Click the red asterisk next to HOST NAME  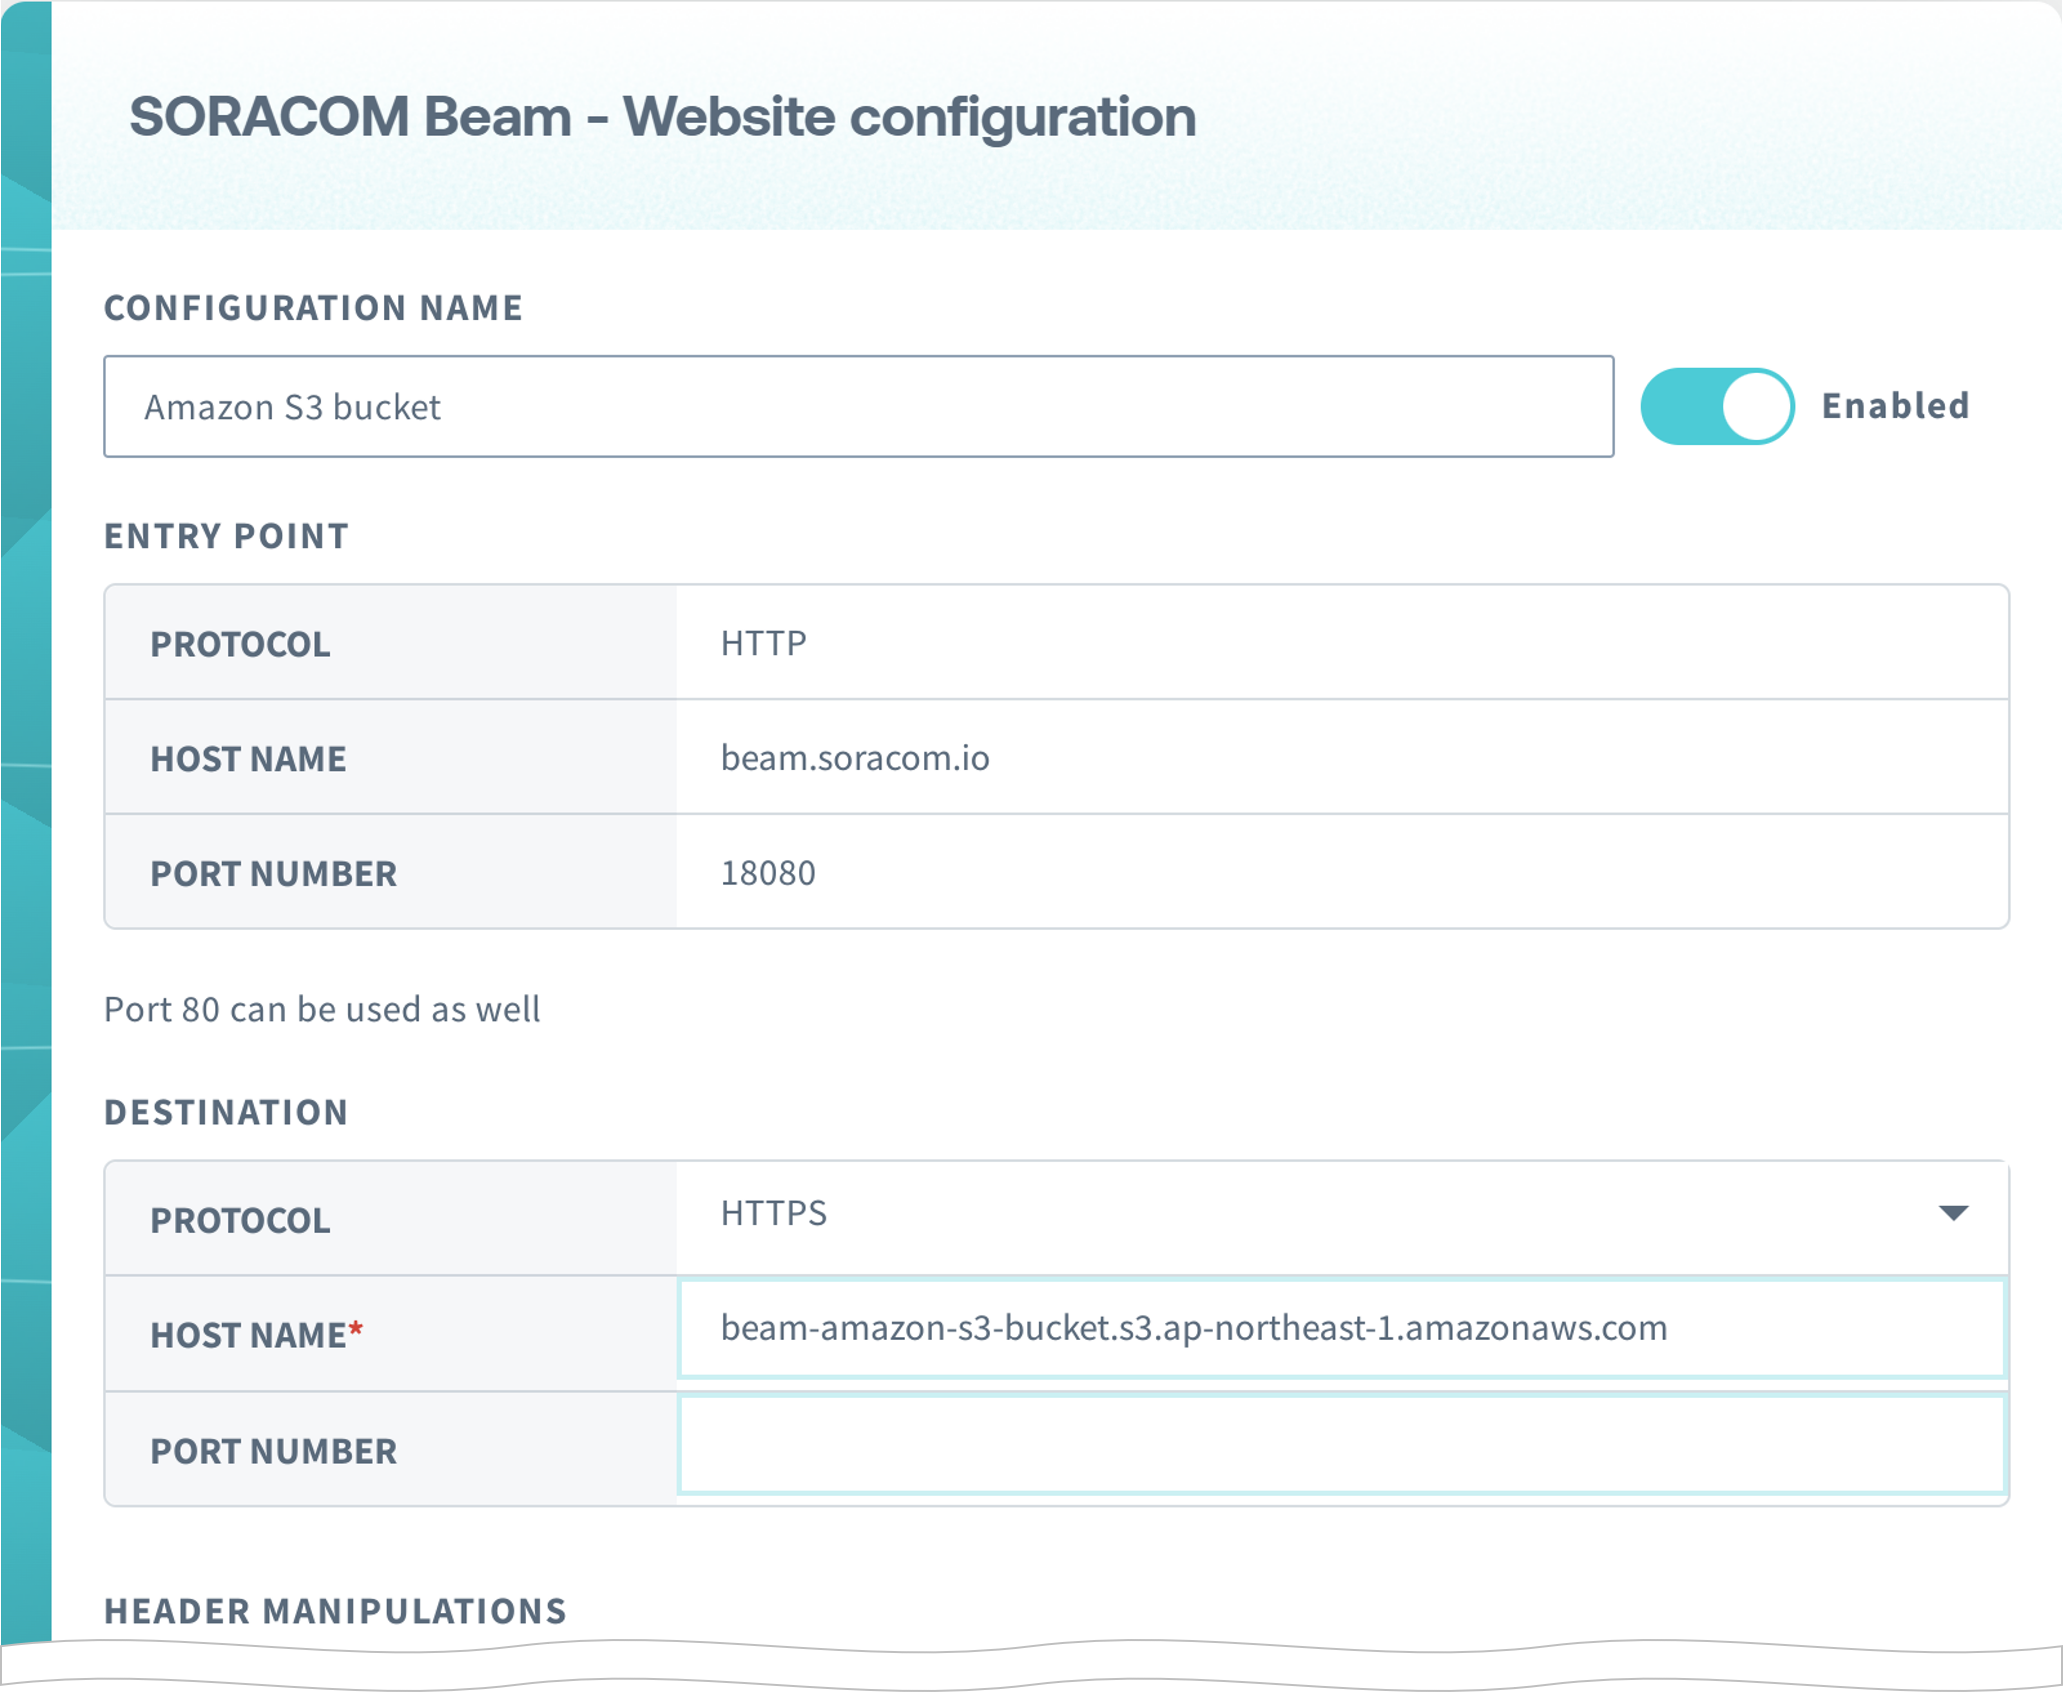coord(357,1327)
